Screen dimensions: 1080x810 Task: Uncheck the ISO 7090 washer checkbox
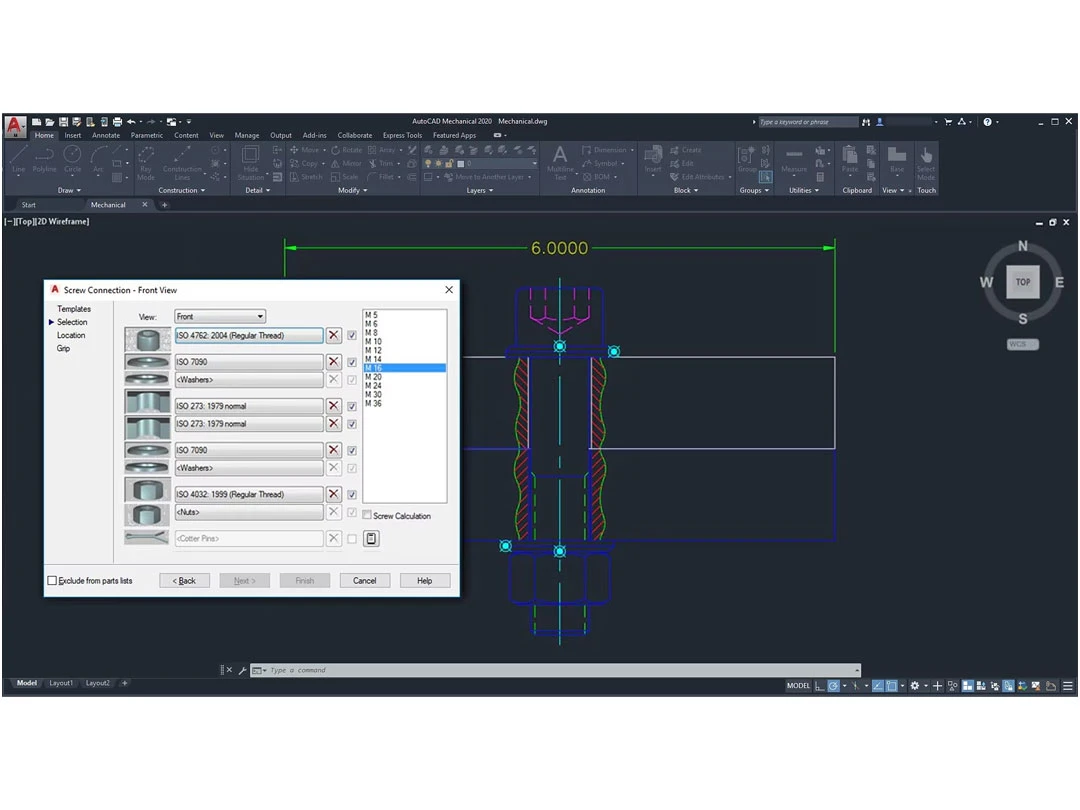click(351, 362)
